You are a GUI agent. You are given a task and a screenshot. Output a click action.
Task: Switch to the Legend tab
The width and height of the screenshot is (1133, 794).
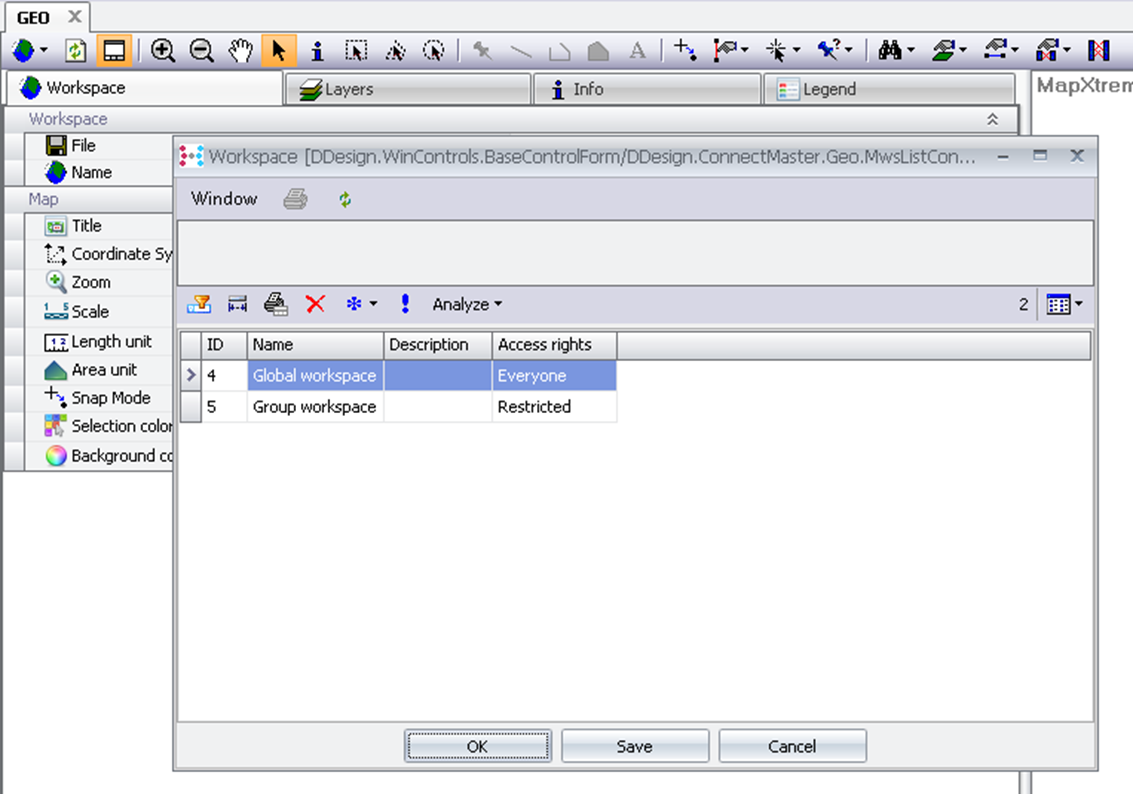point(889,89)
